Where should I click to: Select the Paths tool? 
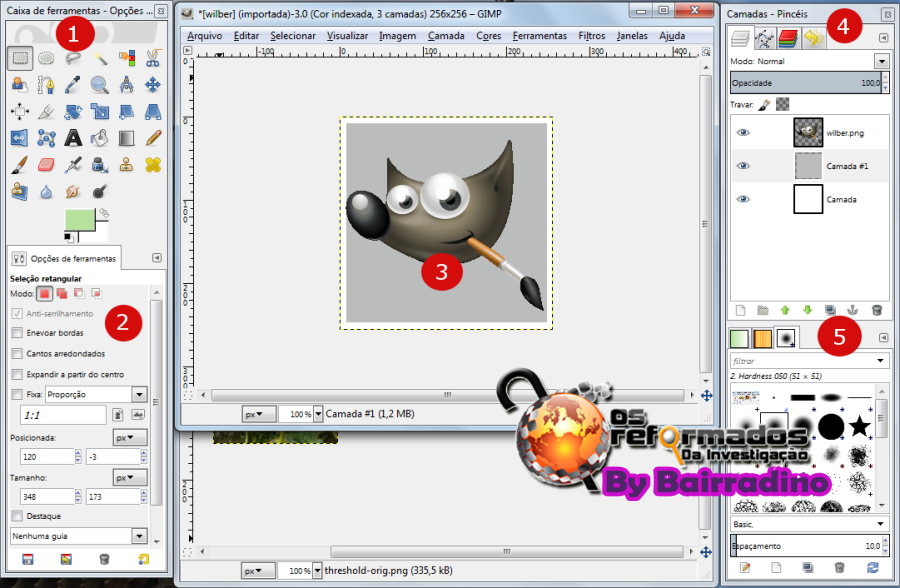click(46, 85)
